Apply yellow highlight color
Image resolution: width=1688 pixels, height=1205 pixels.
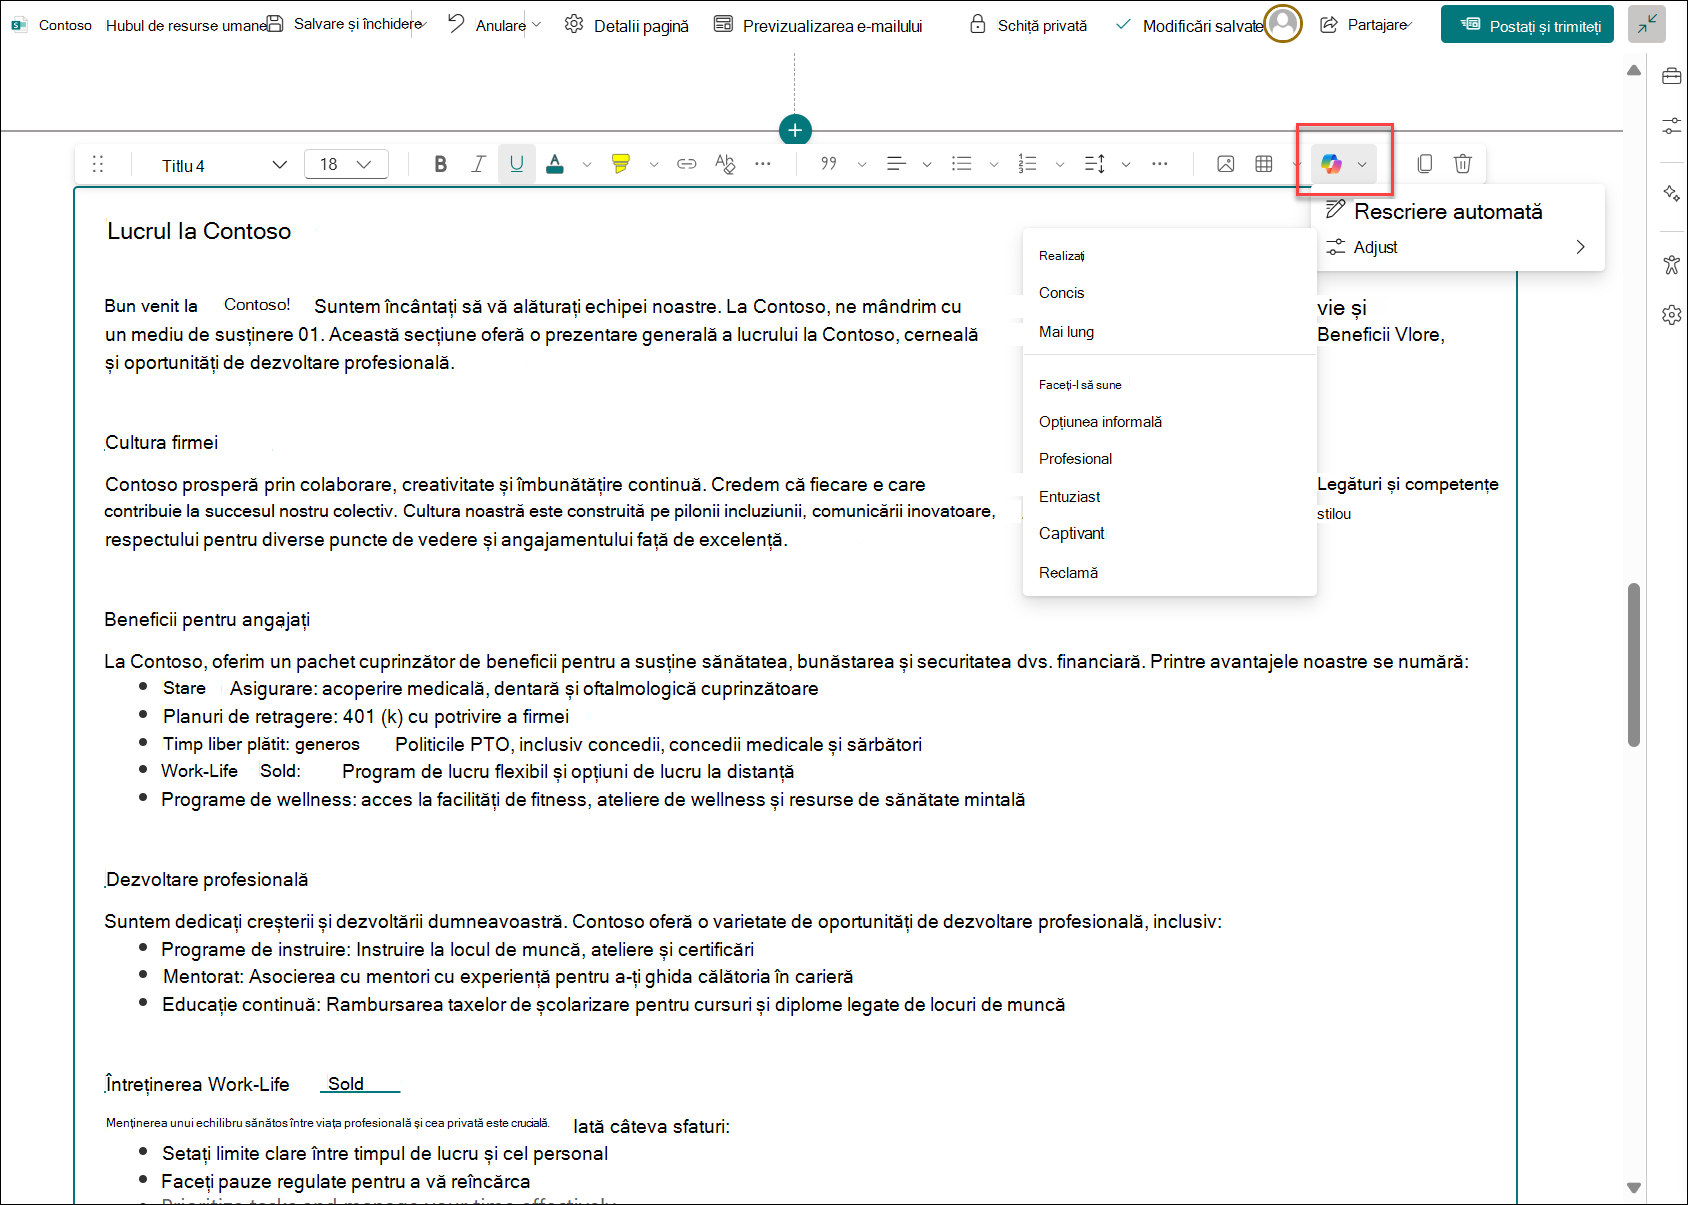pos(621,164)
